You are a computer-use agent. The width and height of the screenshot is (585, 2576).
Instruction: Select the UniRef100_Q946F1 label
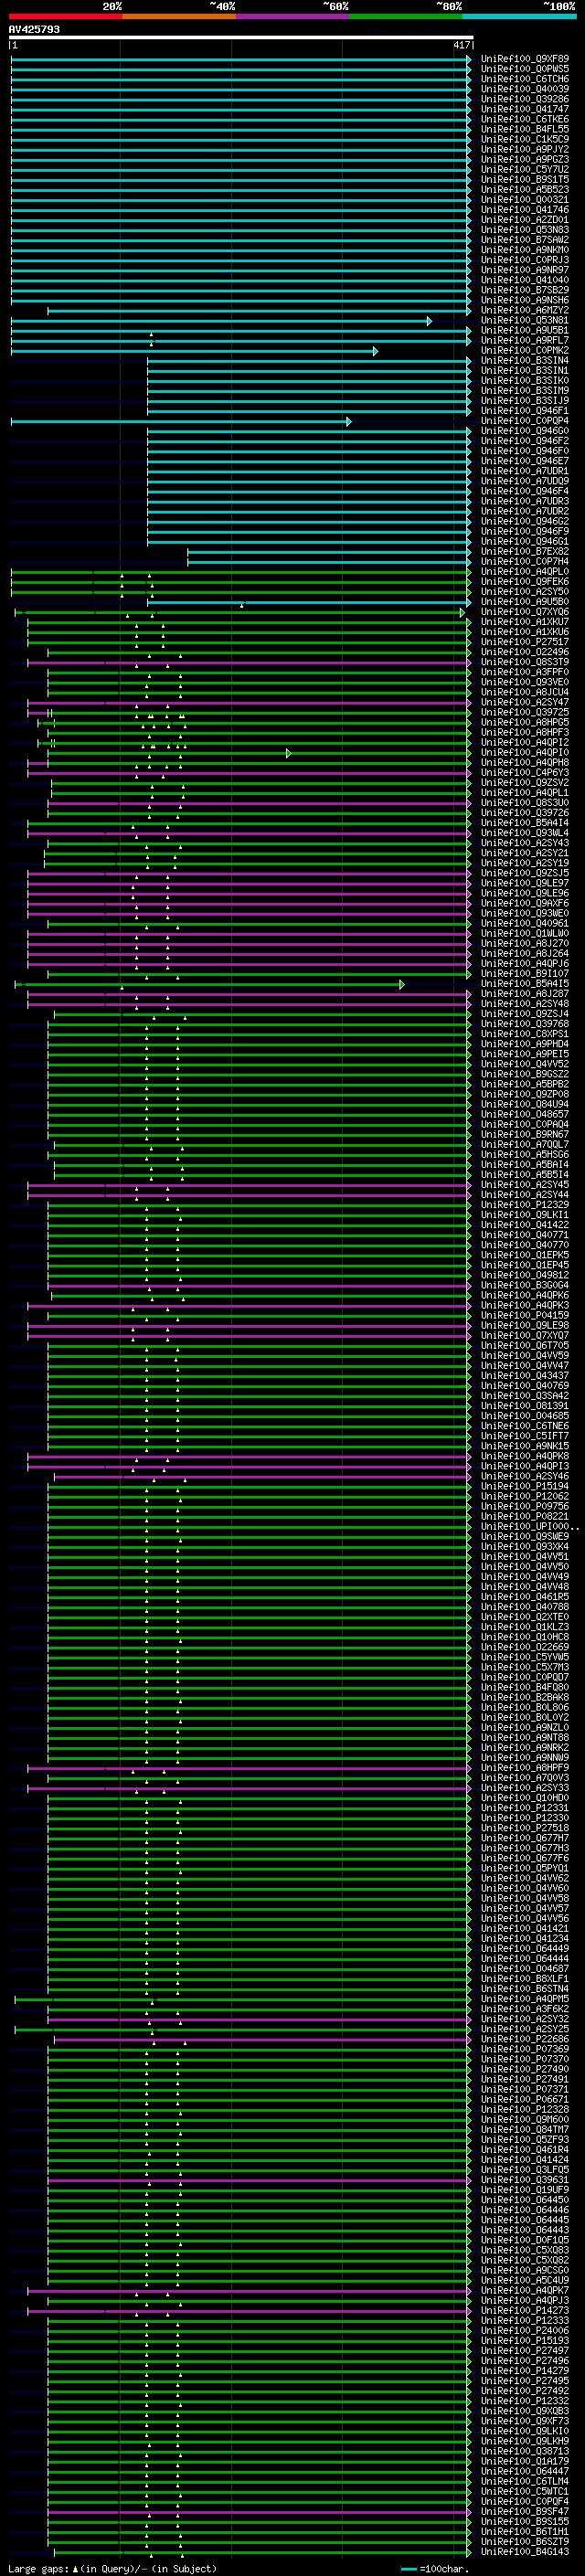(x=525, y=411)
